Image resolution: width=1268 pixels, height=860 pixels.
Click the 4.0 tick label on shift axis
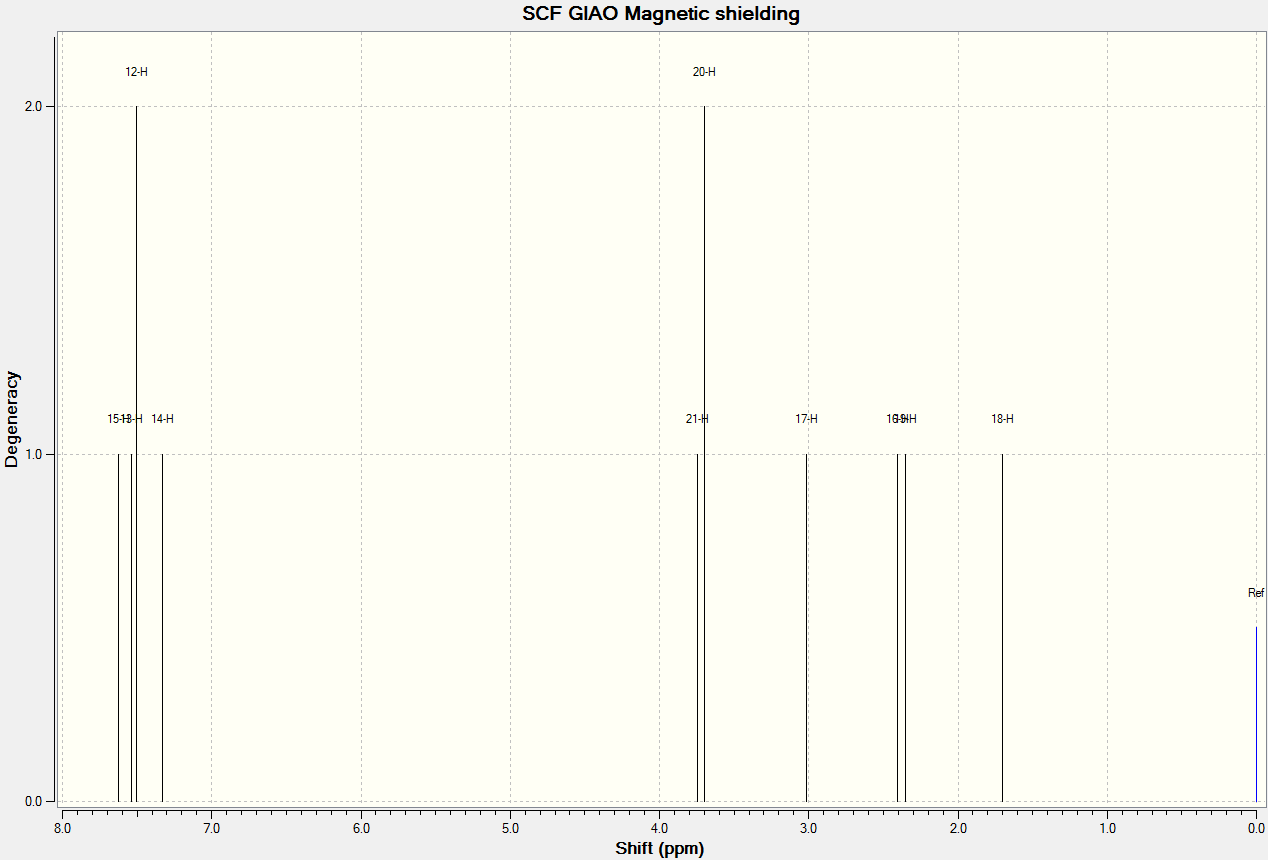(659, 829)
